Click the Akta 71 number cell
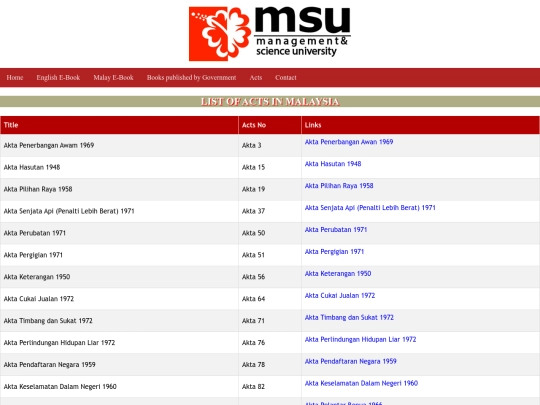Viewport: 540px width, 405px height. [x=270, y=321]
